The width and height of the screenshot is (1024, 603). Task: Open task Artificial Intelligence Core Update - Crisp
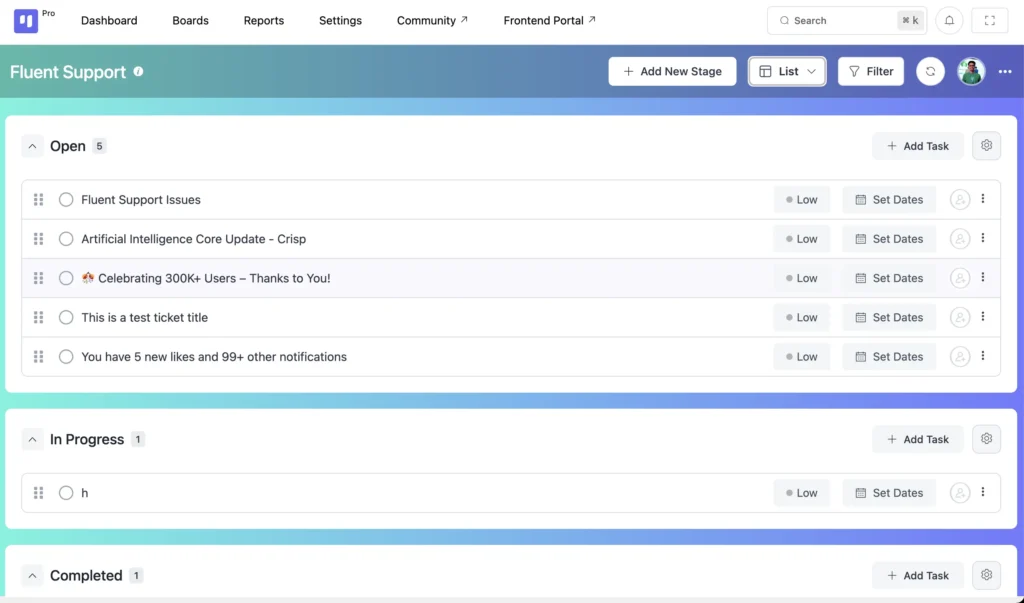(193, 239)
